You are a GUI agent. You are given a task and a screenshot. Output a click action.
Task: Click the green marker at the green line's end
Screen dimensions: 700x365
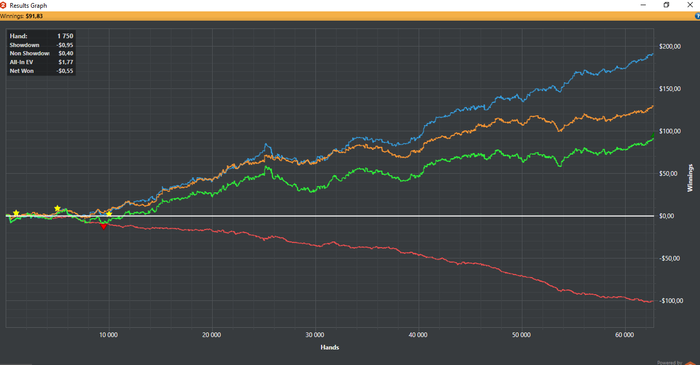click(x=654, y=135)
